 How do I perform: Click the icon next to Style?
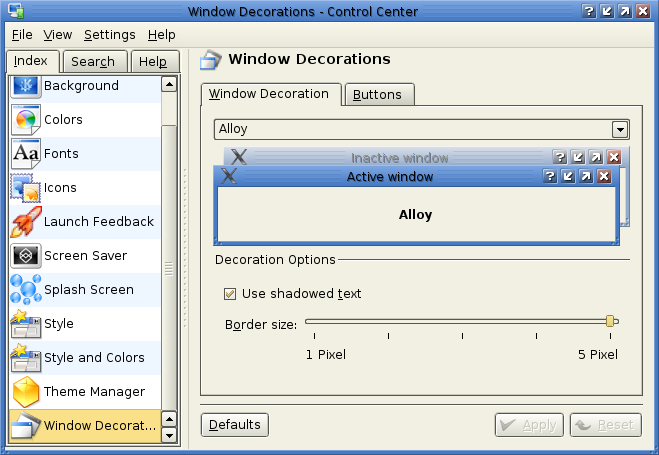[26, 323]
